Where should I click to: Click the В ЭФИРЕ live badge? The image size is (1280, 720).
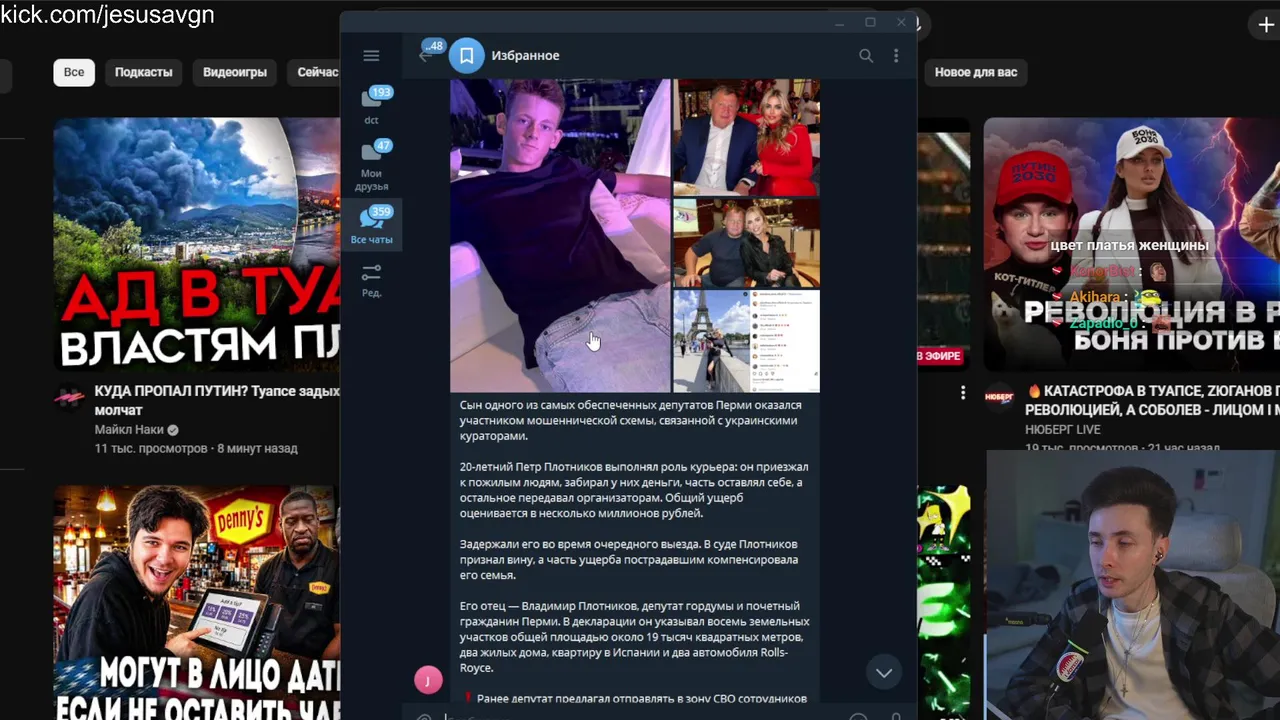point(939,356)
